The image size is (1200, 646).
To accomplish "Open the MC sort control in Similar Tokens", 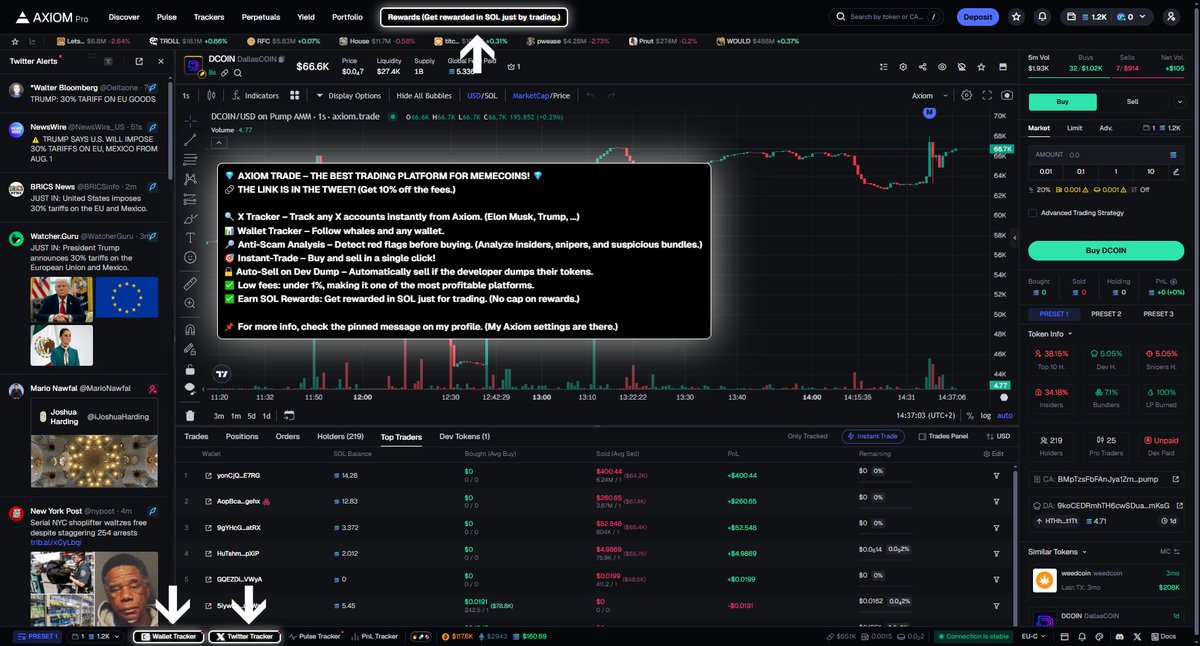I will tap(1170, 551).
